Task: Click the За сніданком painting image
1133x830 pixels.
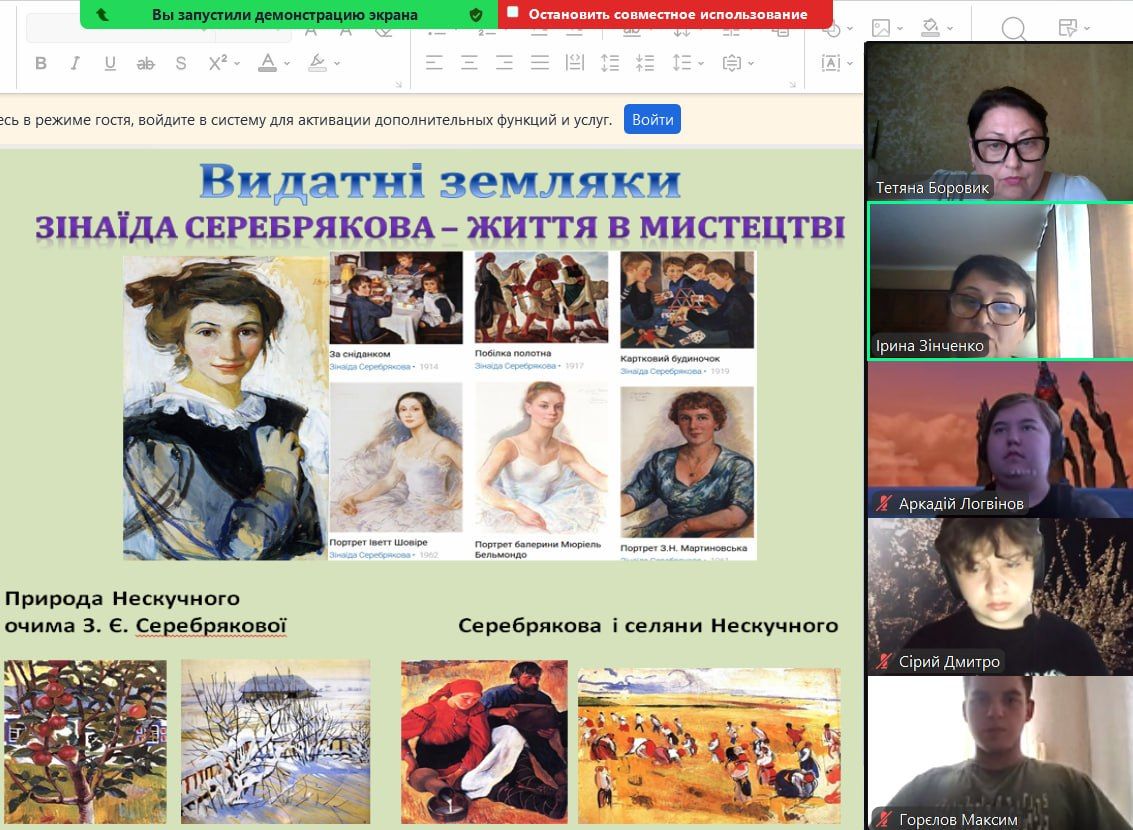Action: [396, 298]
